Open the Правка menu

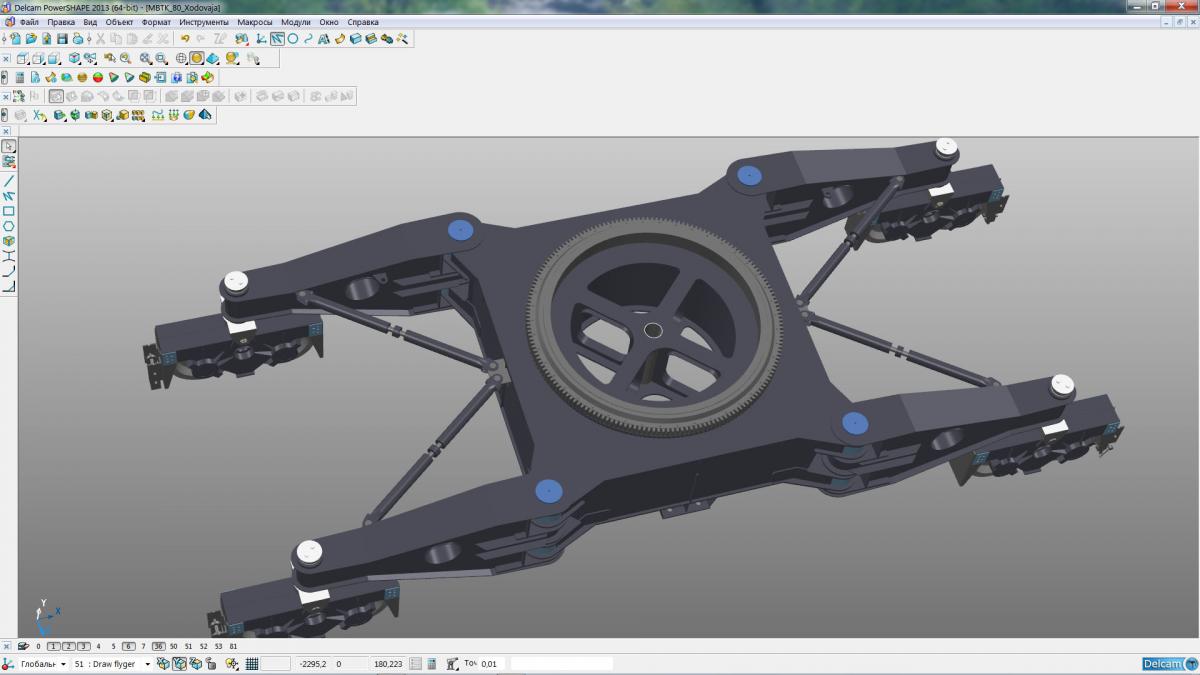coord(61,22)
